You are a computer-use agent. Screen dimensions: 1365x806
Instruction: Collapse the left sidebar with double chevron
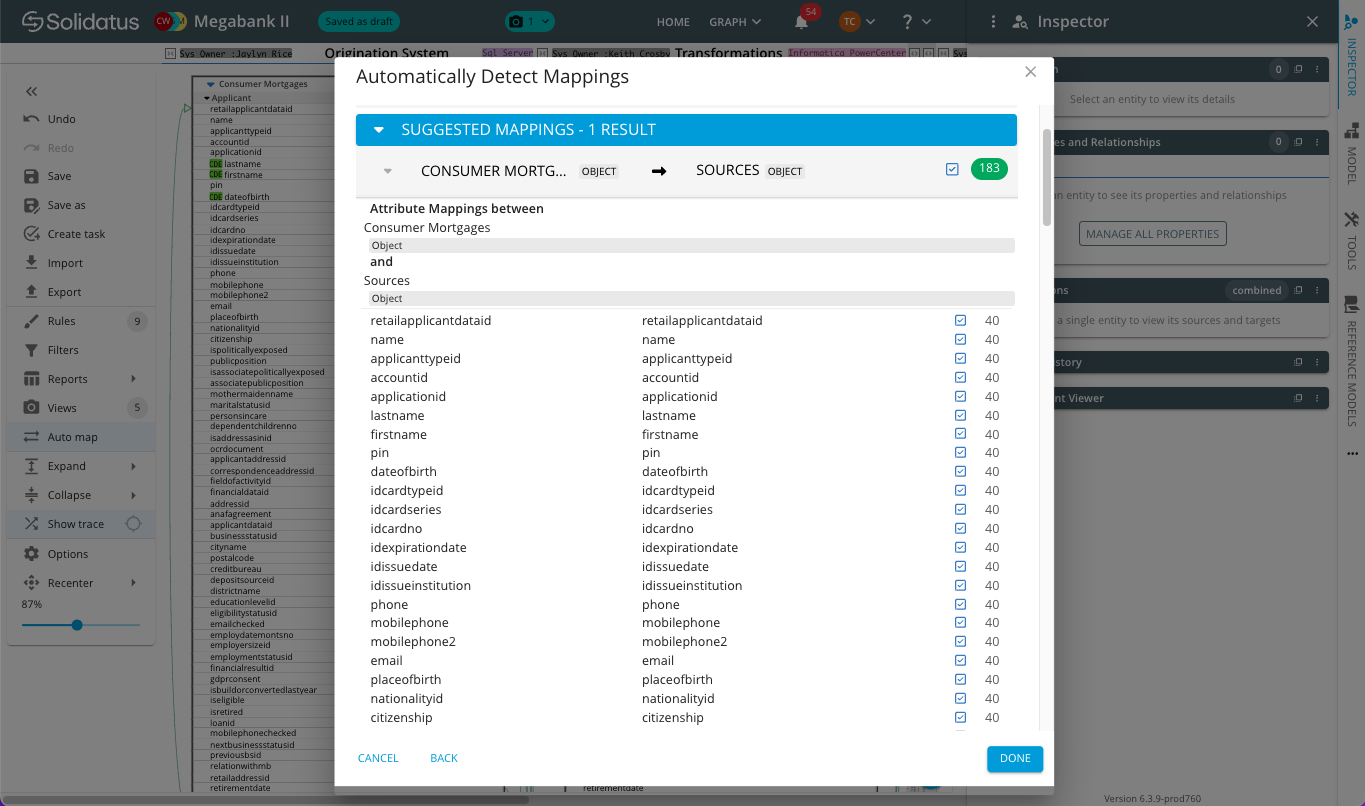tap(31, 91)
